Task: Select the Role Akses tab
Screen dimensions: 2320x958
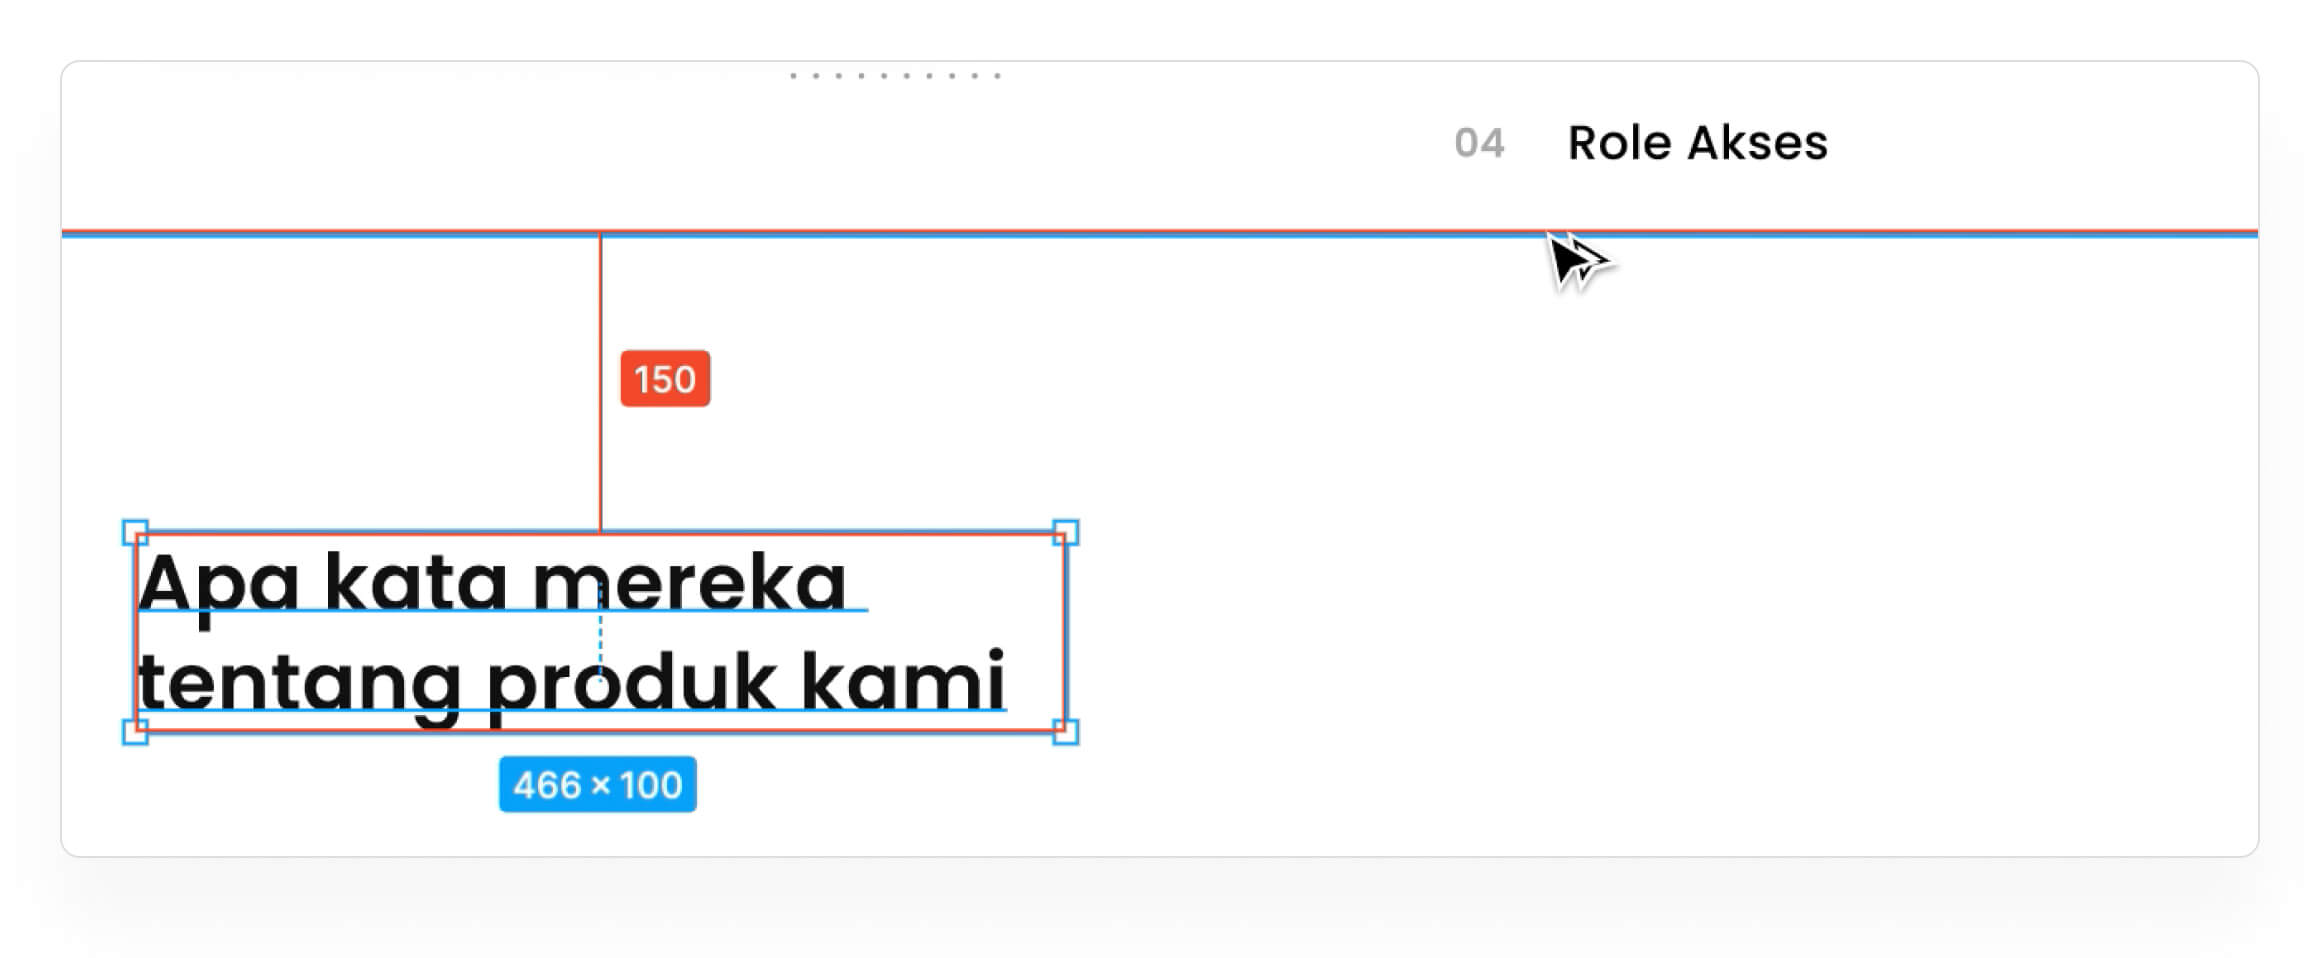Action: coord(1697,143)
